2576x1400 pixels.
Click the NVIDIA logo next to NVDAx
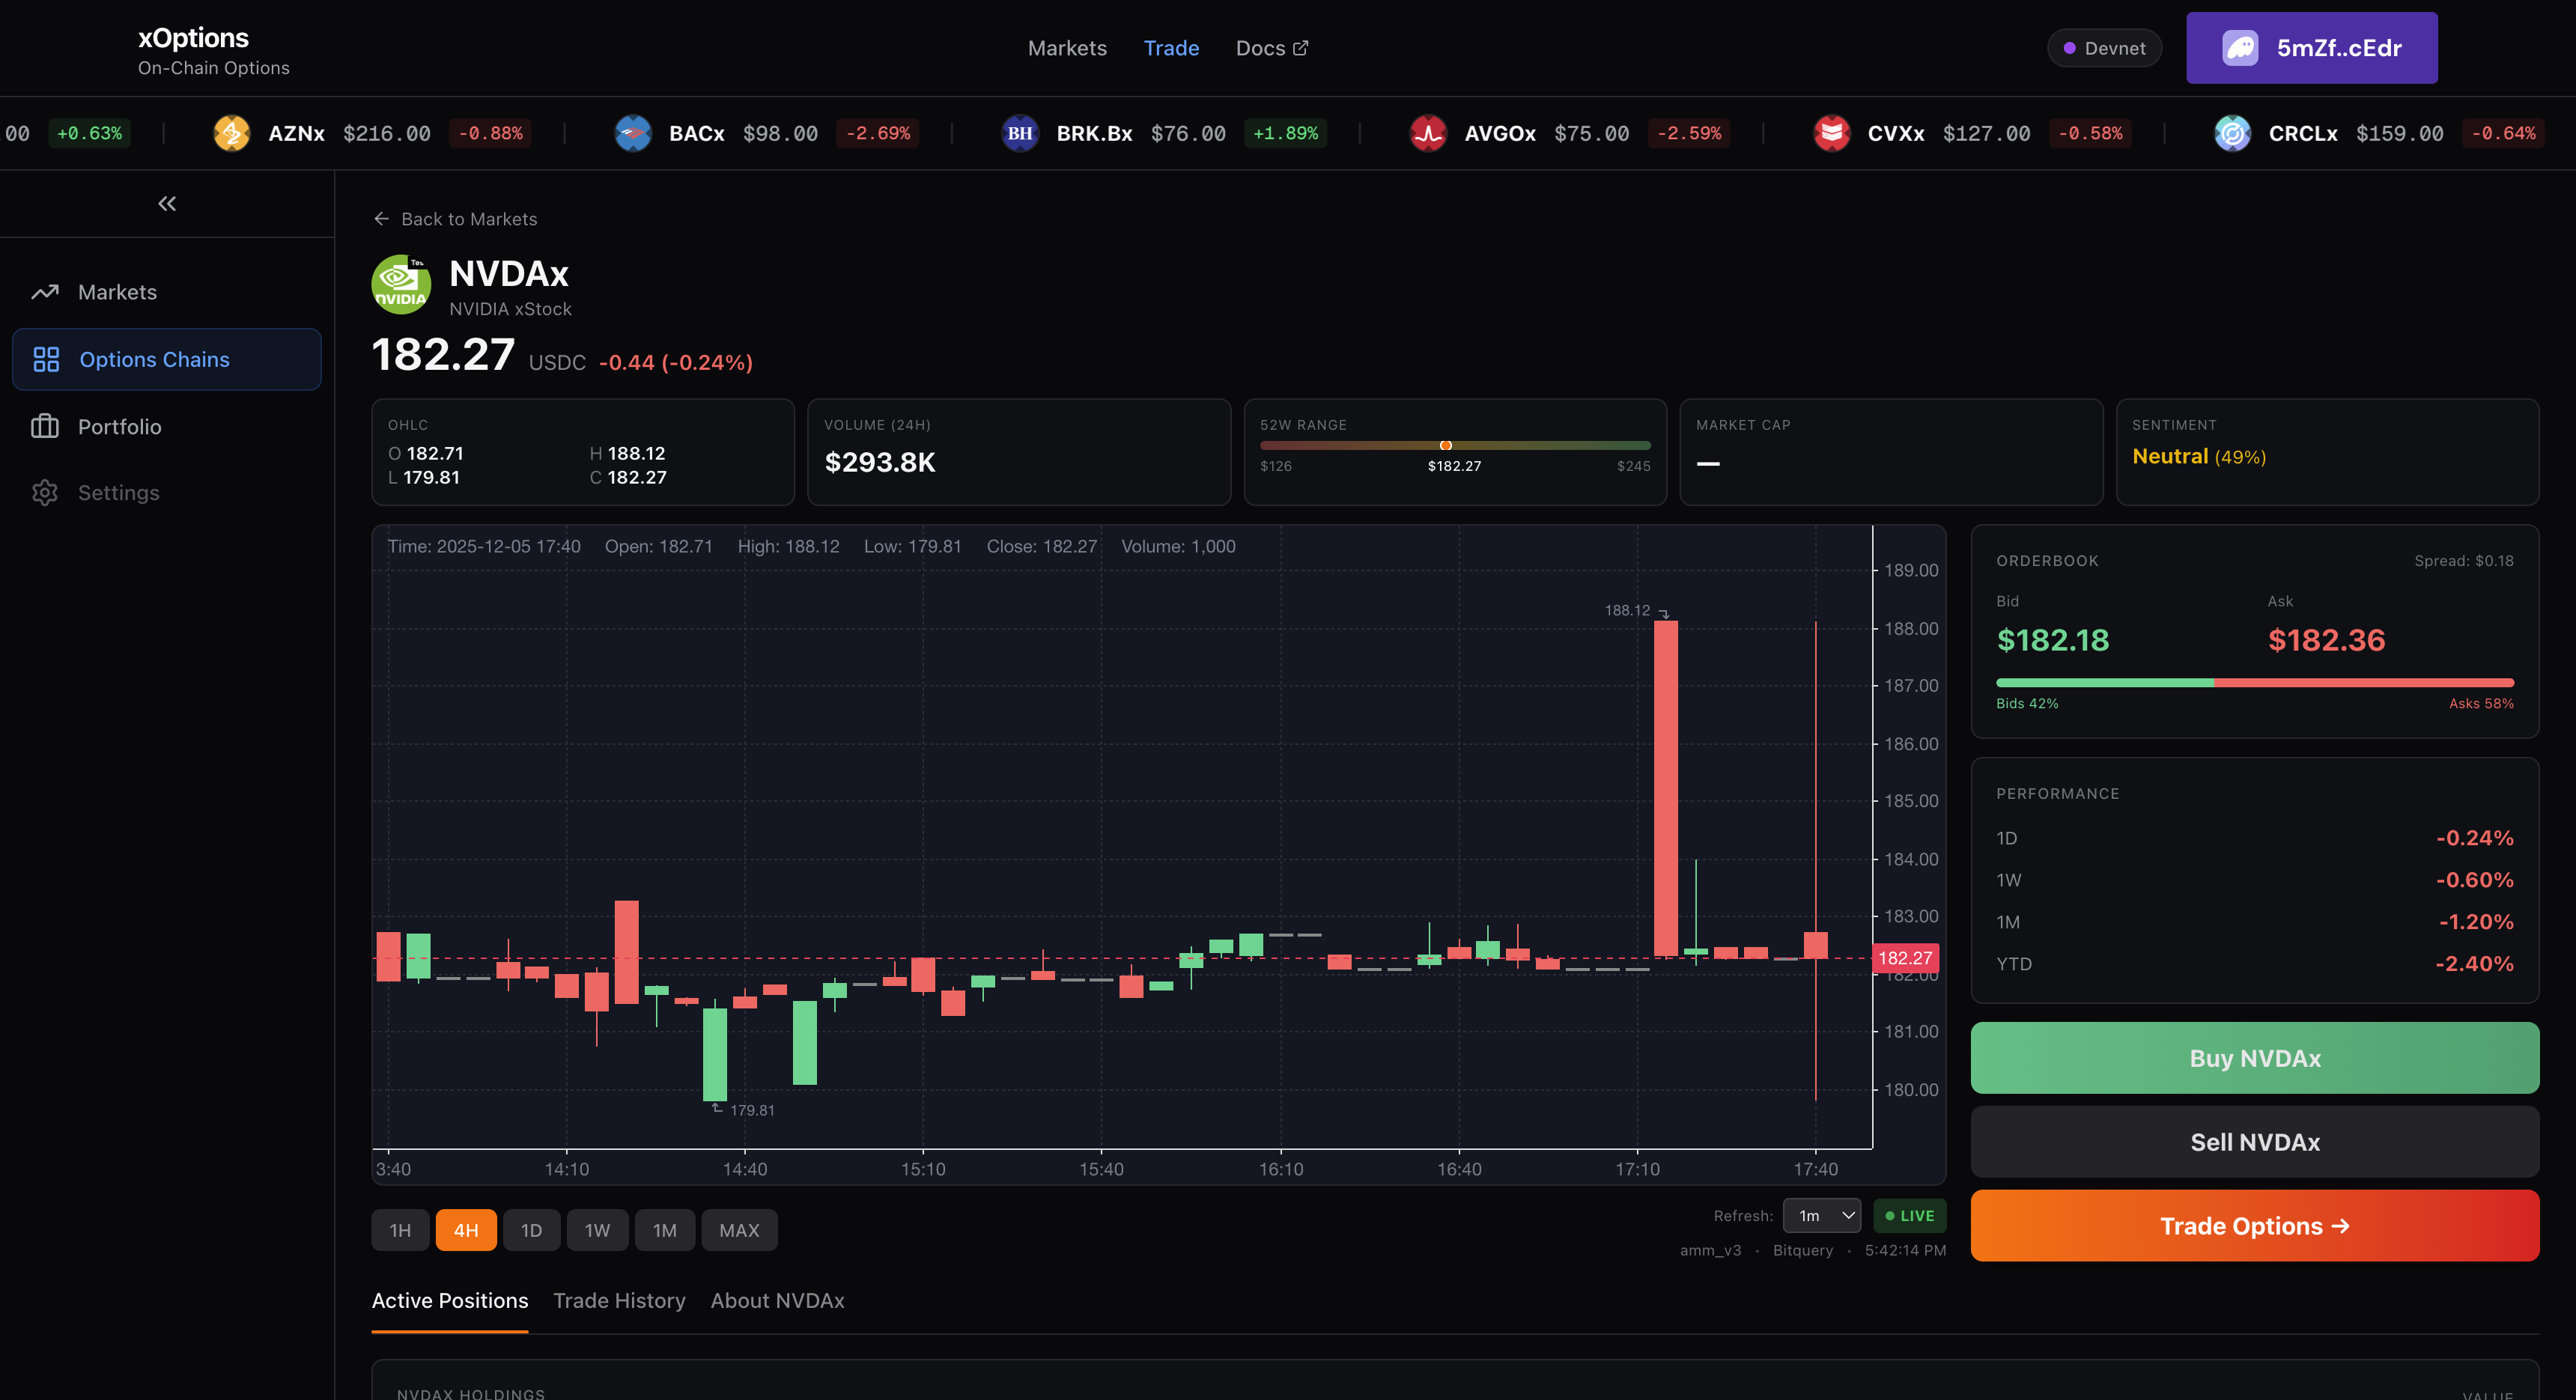coord(401,285)
